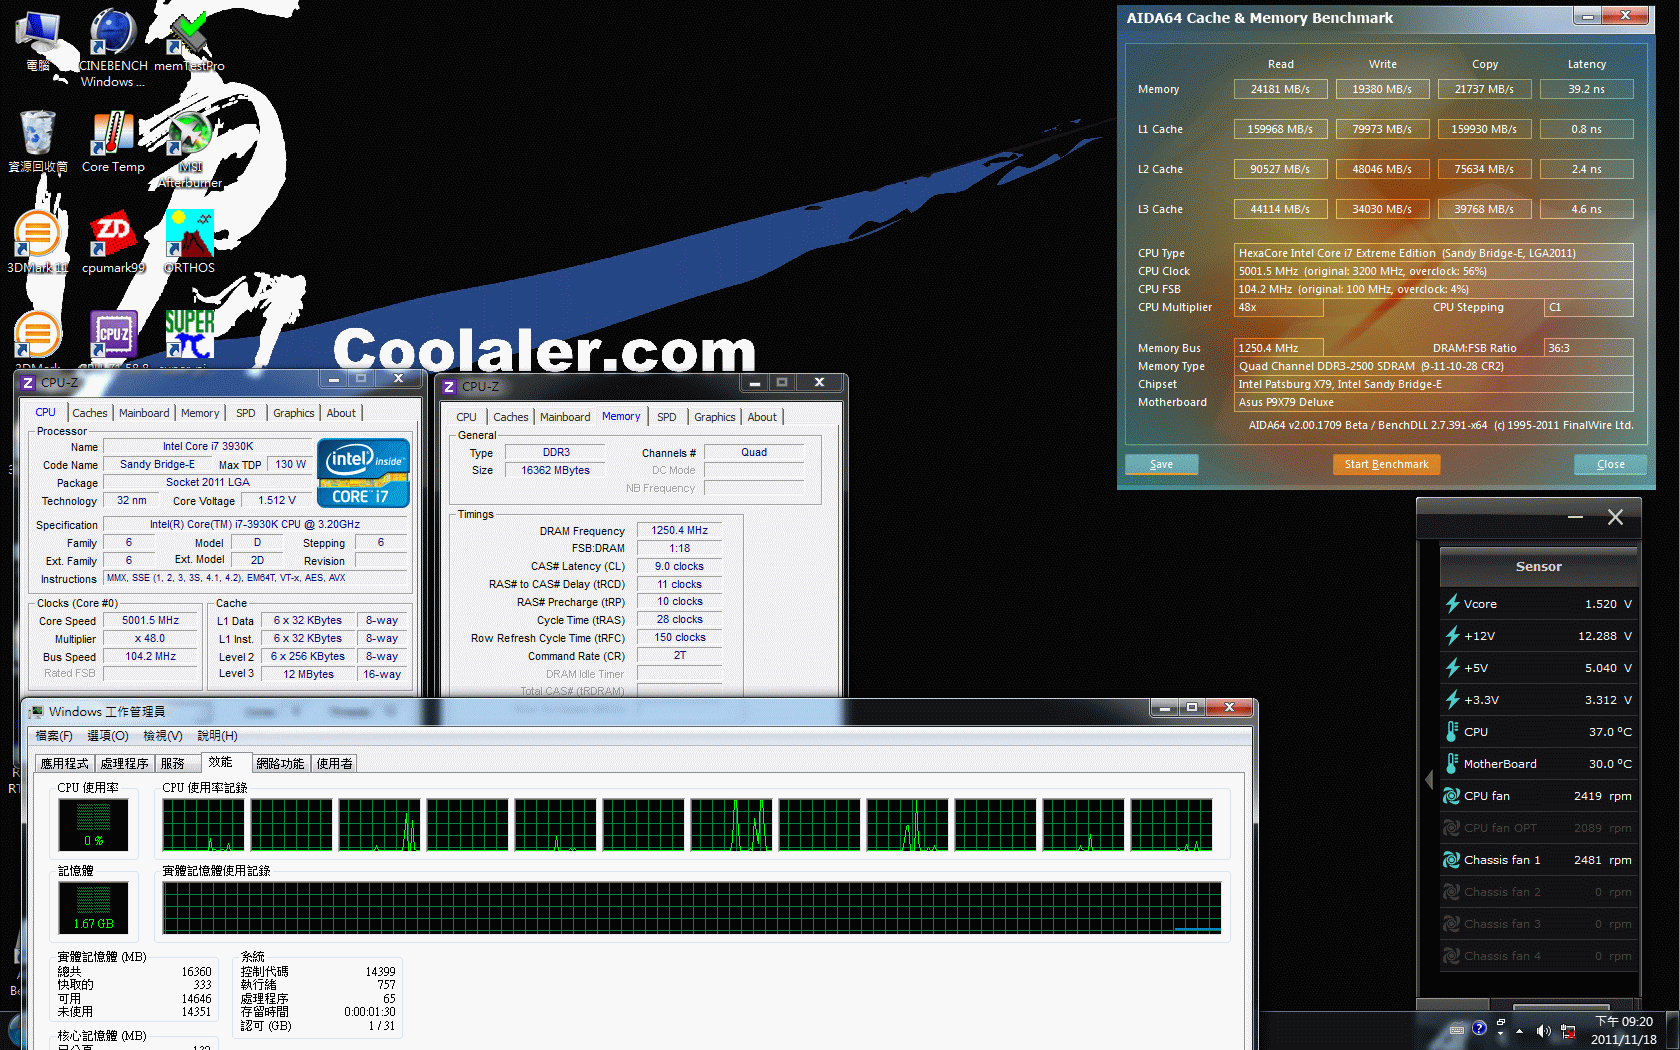This screenshot has width=1680, height=1050.
Task: Open the purple CPU-Z desktop shortcut
Action: click(x=113, y=336)
